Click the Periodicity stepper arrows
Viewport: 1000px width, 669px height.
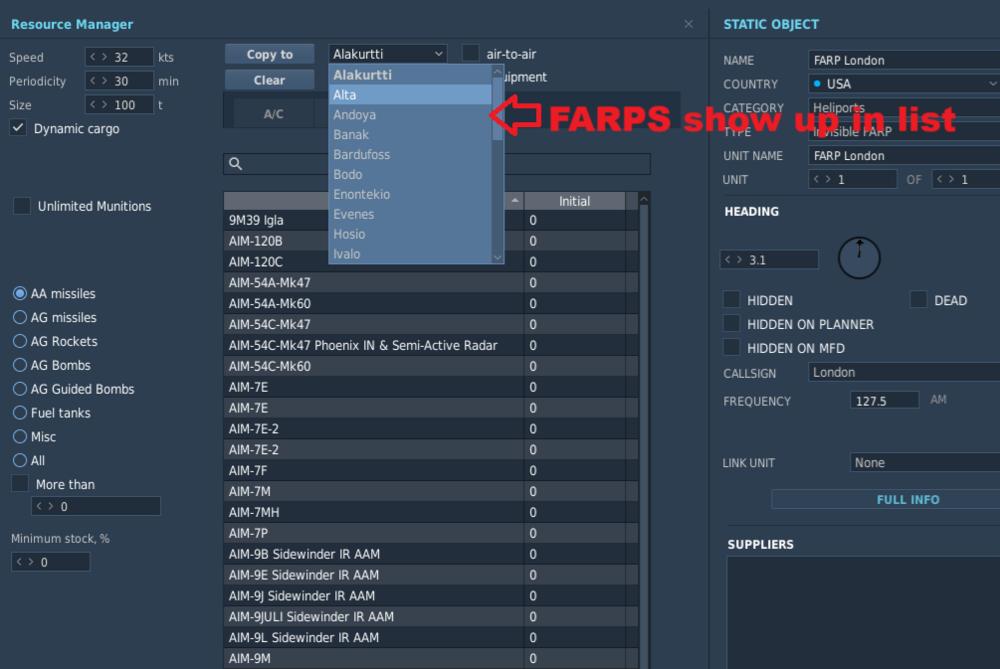click(x=98, y=81)
